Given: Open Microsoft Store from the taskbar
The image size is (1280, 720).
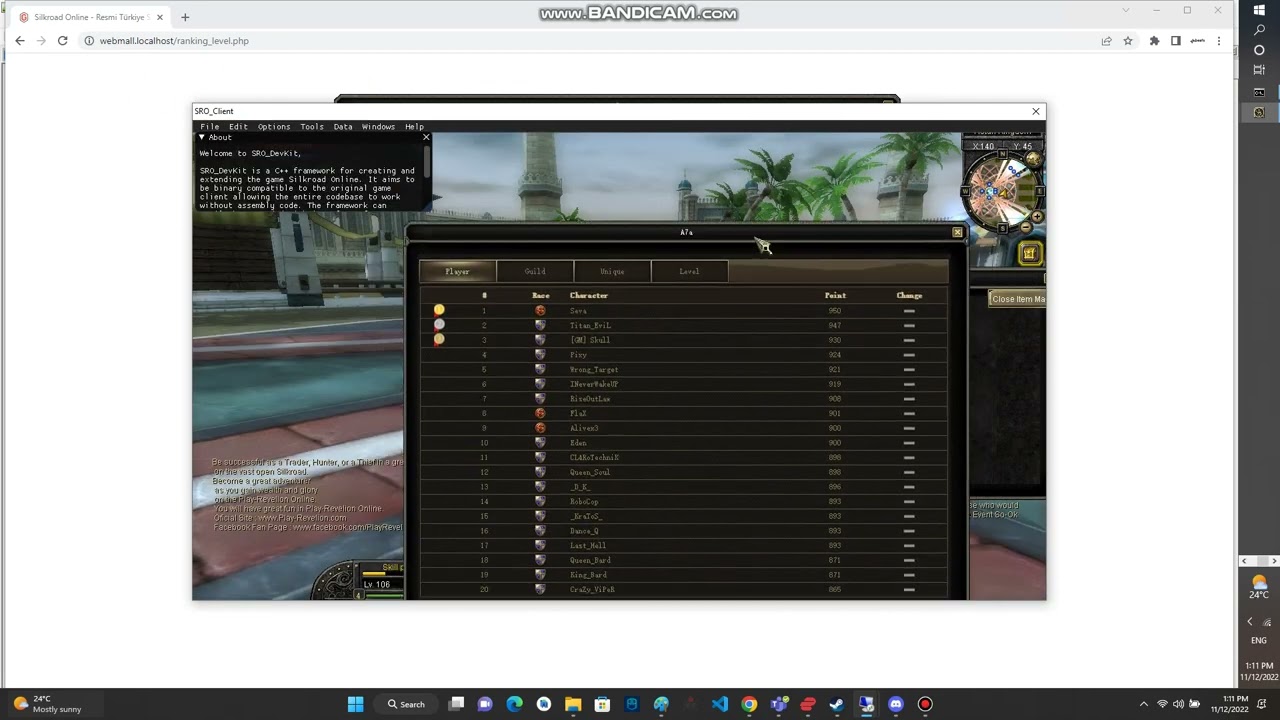Looking at the screenshot, I should [x=602, y=704].
